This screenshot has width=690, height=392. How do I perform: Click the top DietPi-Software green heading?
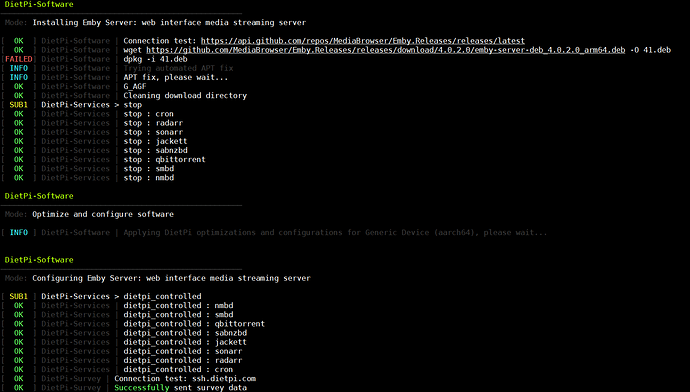pyautogui.click(x=39, y=4)
